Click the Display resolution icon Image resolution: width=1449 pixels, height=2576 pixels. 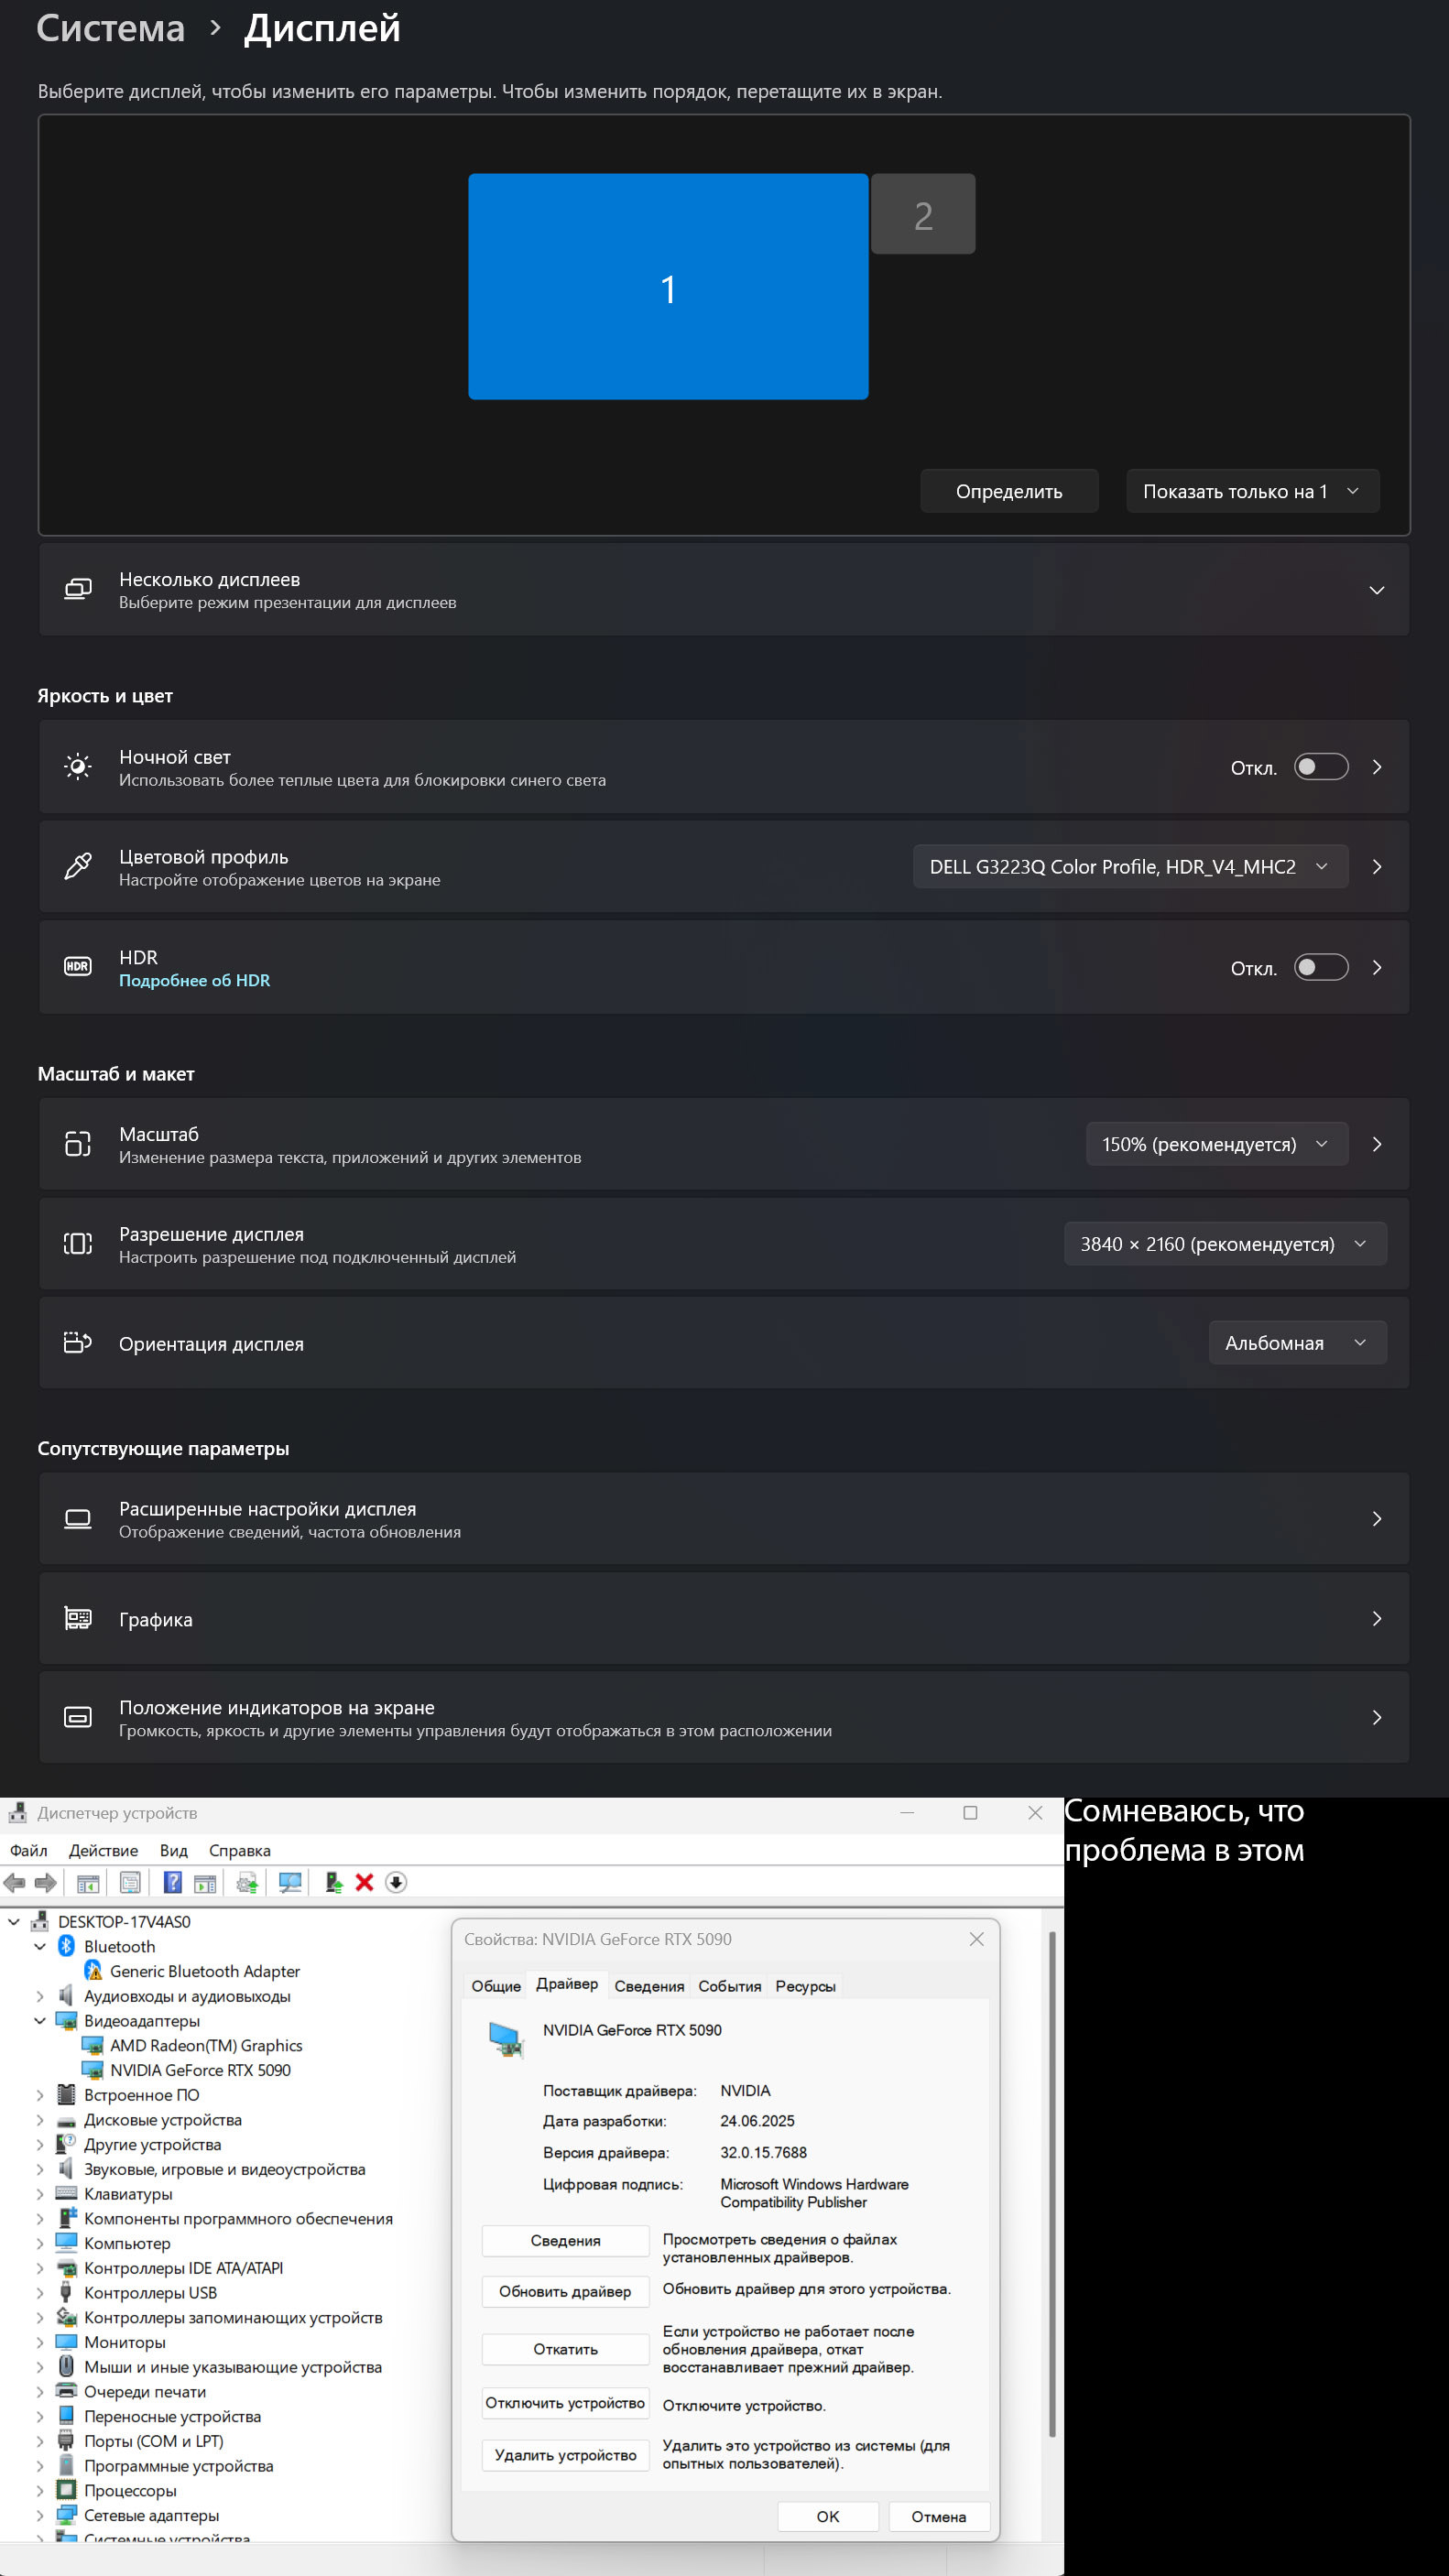pyautogui.click(x=78, y=1244)
